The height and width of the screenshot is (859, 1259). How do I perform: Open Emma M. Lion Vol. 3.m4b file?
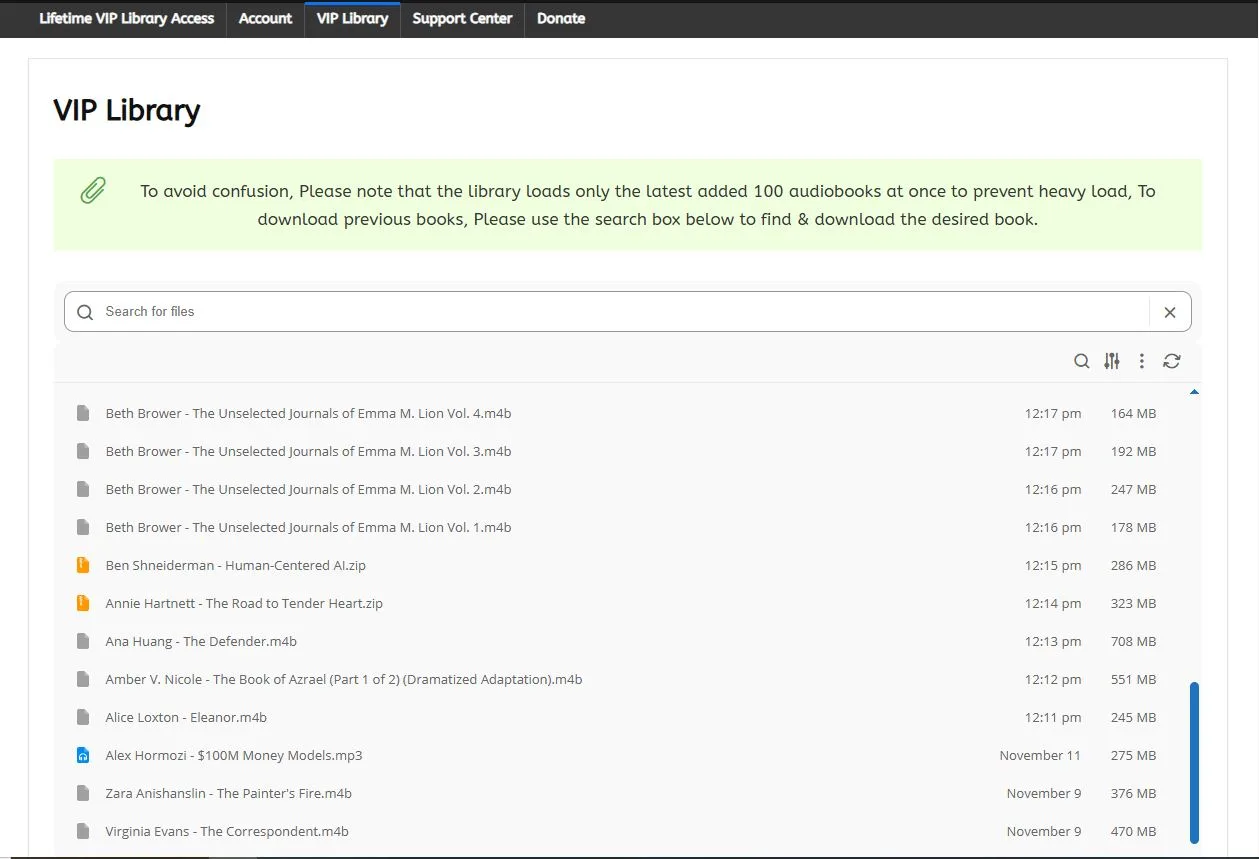pyautogui.click(x=308, y=451)
